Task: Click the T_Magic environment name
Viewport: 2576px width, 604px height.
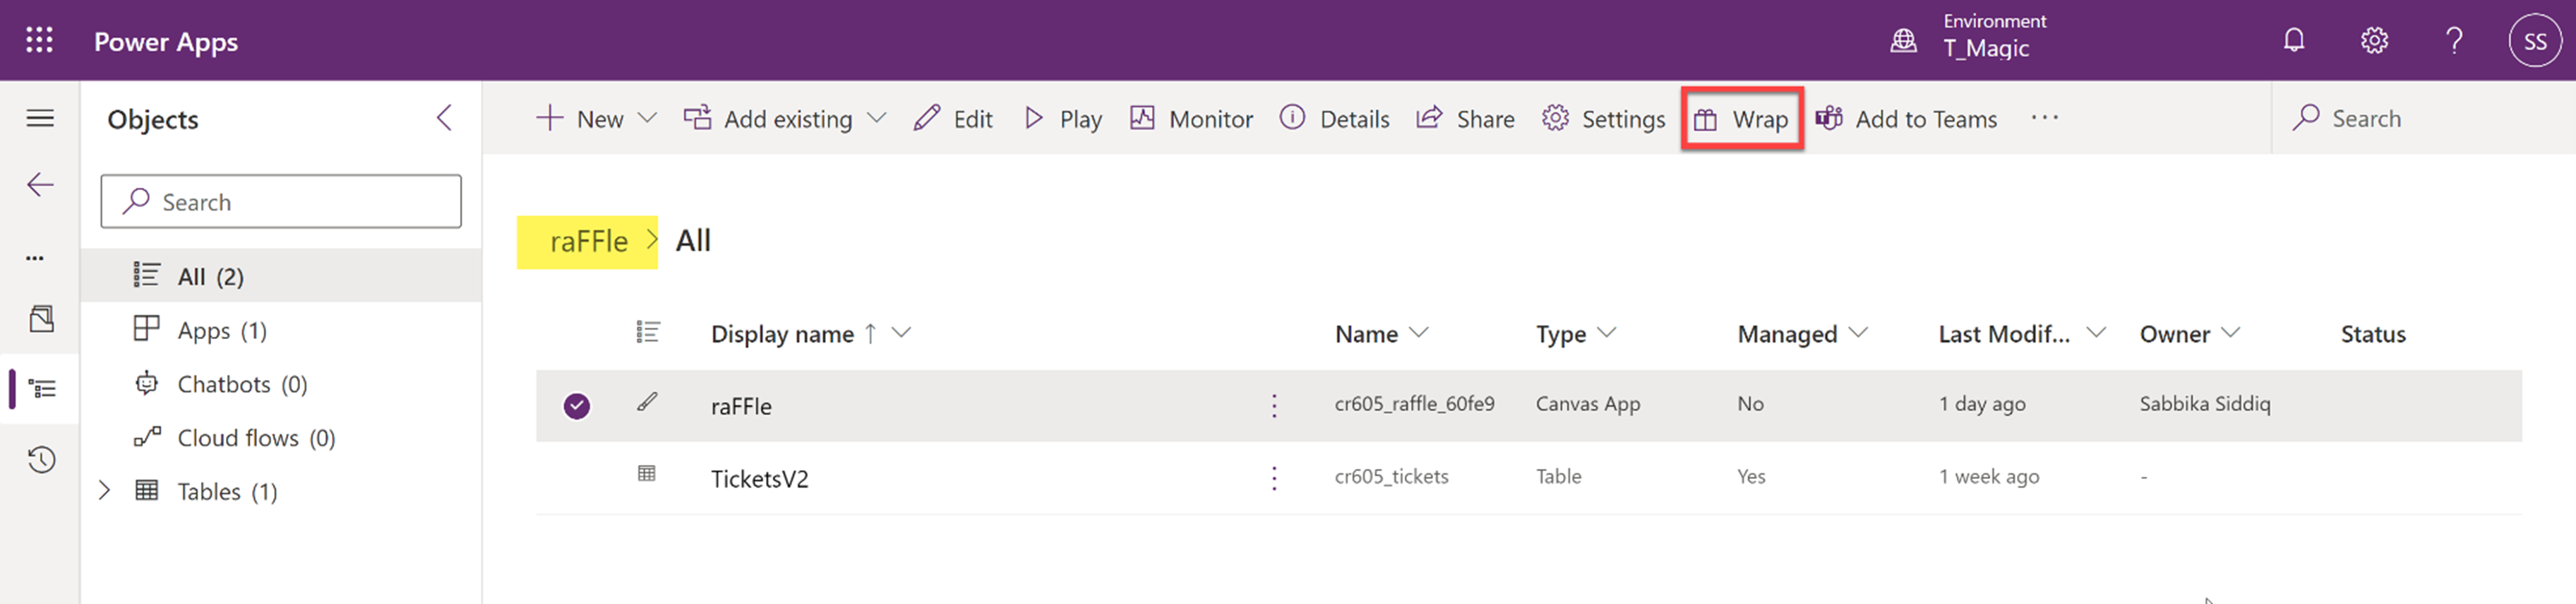Action: [x=1986, y=48]
